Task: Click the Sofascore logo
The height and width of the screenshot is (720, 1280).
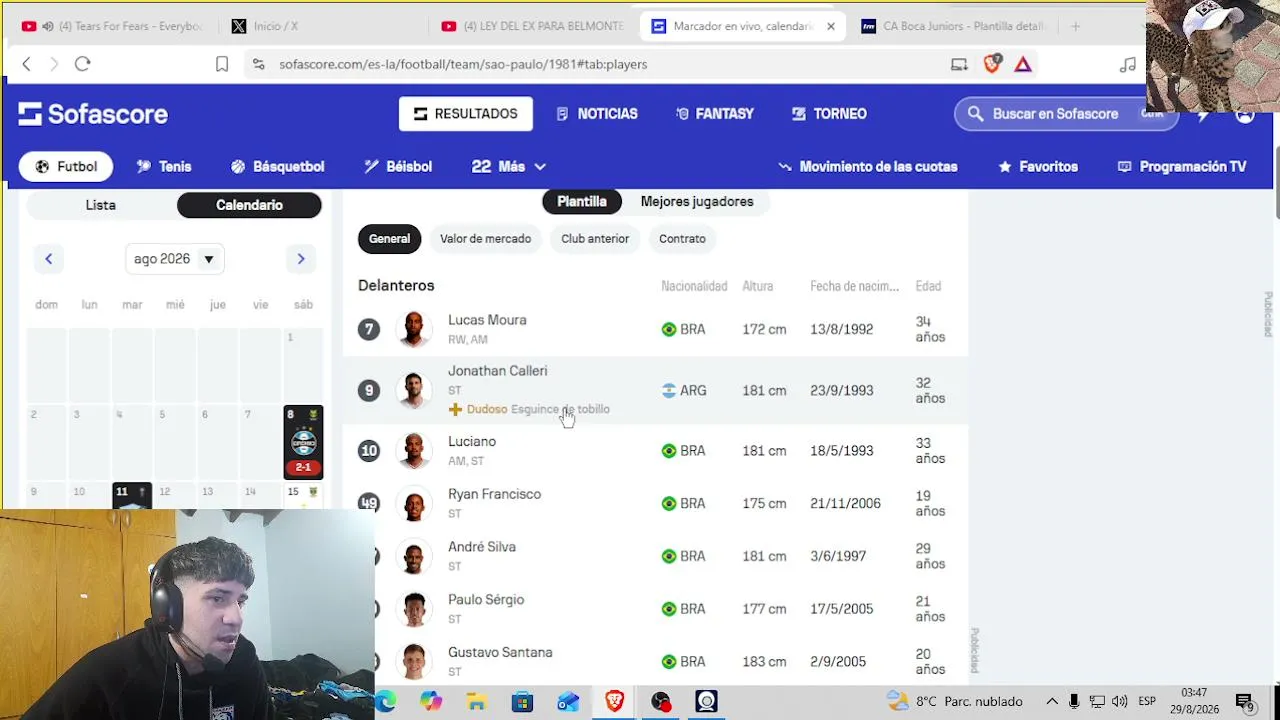Action: point(93,114)
